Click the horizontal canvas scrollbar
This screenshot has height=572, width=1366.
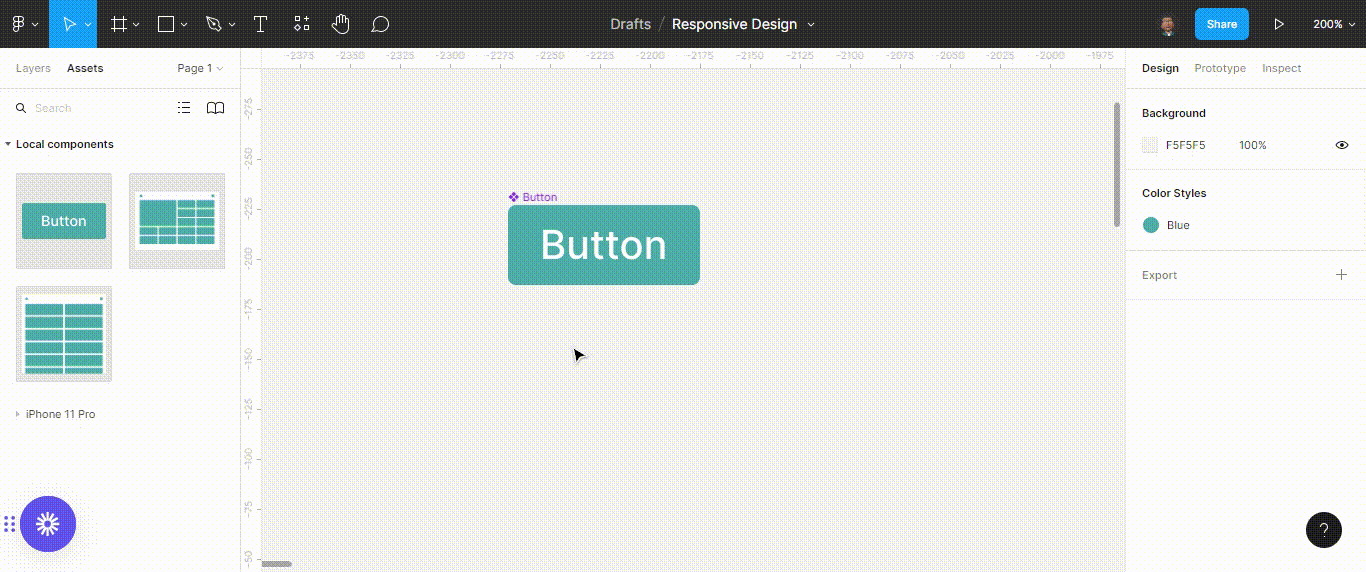click(x=277, y=564)
